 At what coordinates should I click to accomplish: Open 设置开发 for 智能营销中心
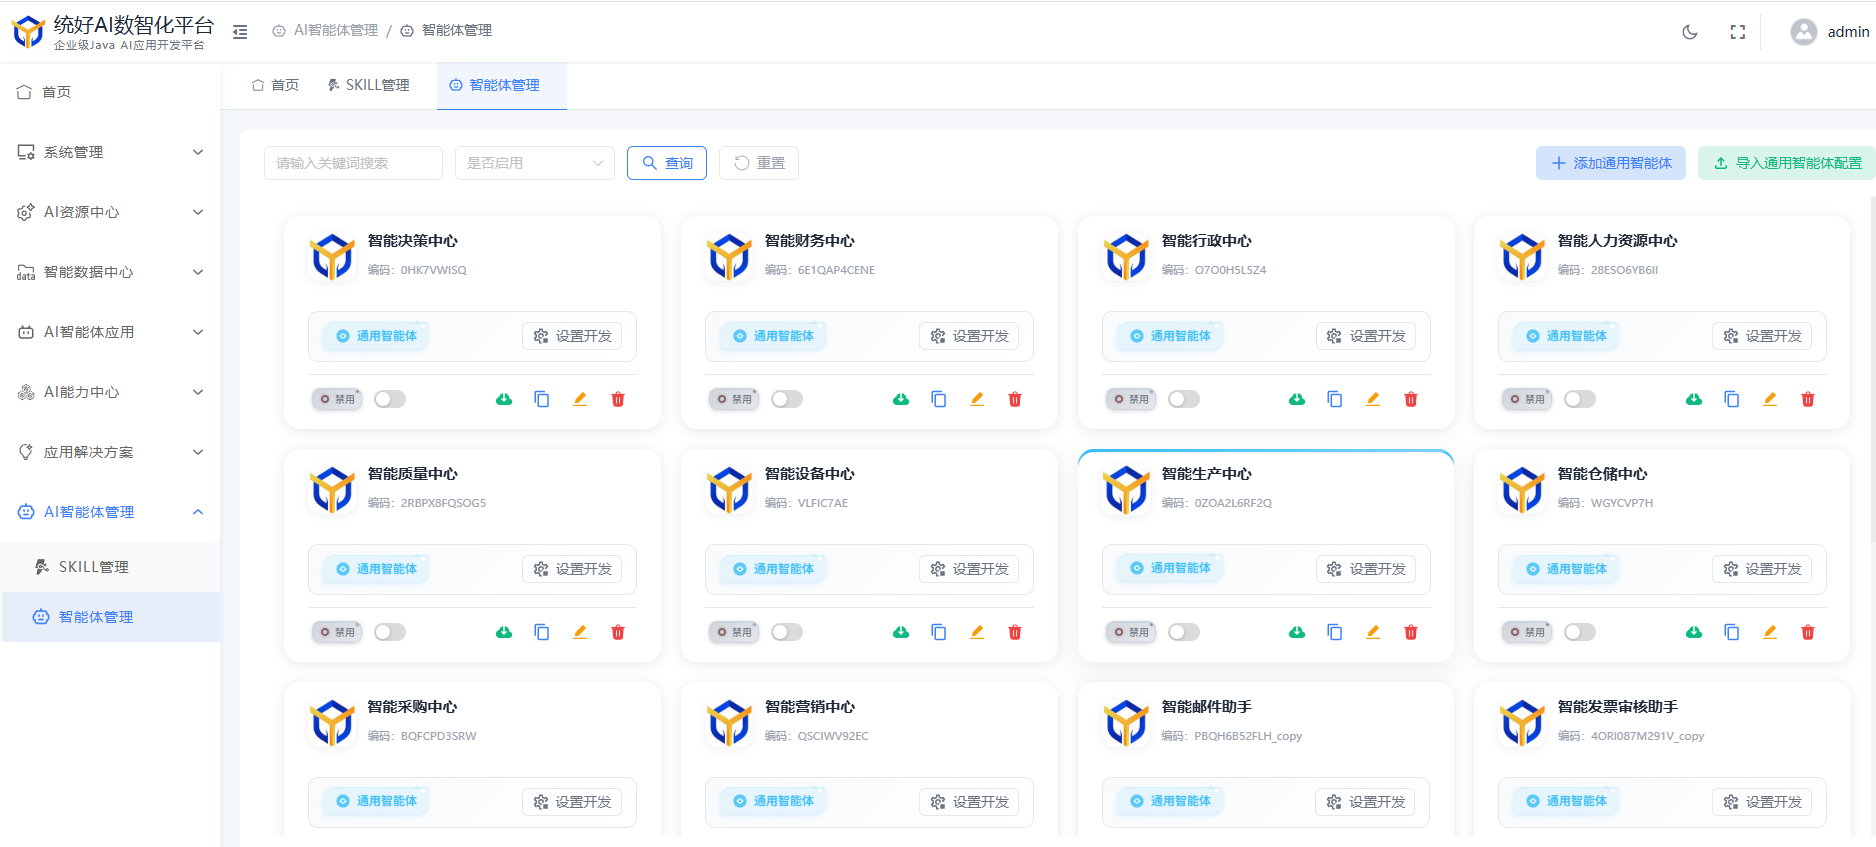pos(969,802)
